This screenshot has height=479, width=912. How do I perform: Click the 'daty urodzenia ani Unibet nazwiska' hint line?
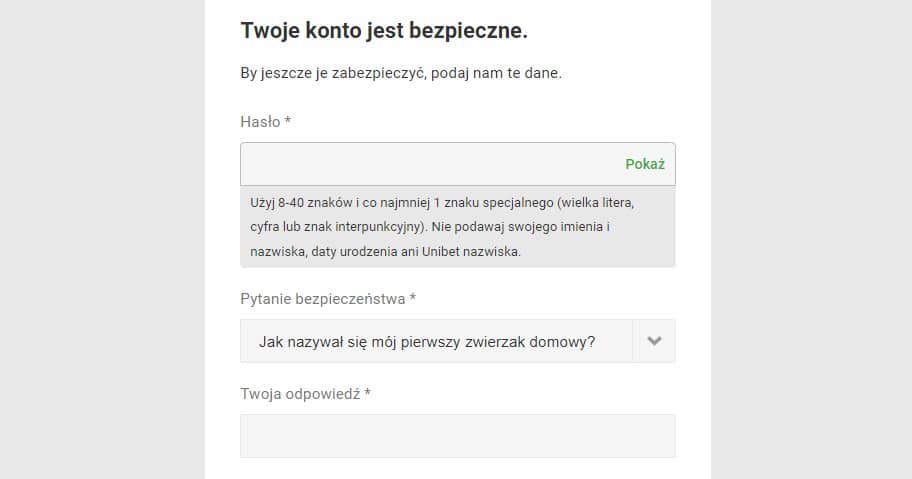point(385,252)
